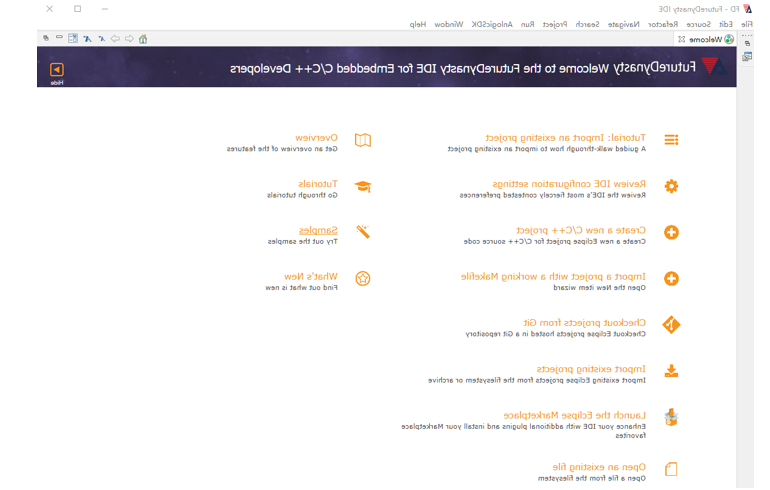The height and width of the screenshot is (490, 770).
Task: Open the Tutorials link
Action: pos(318,184)
